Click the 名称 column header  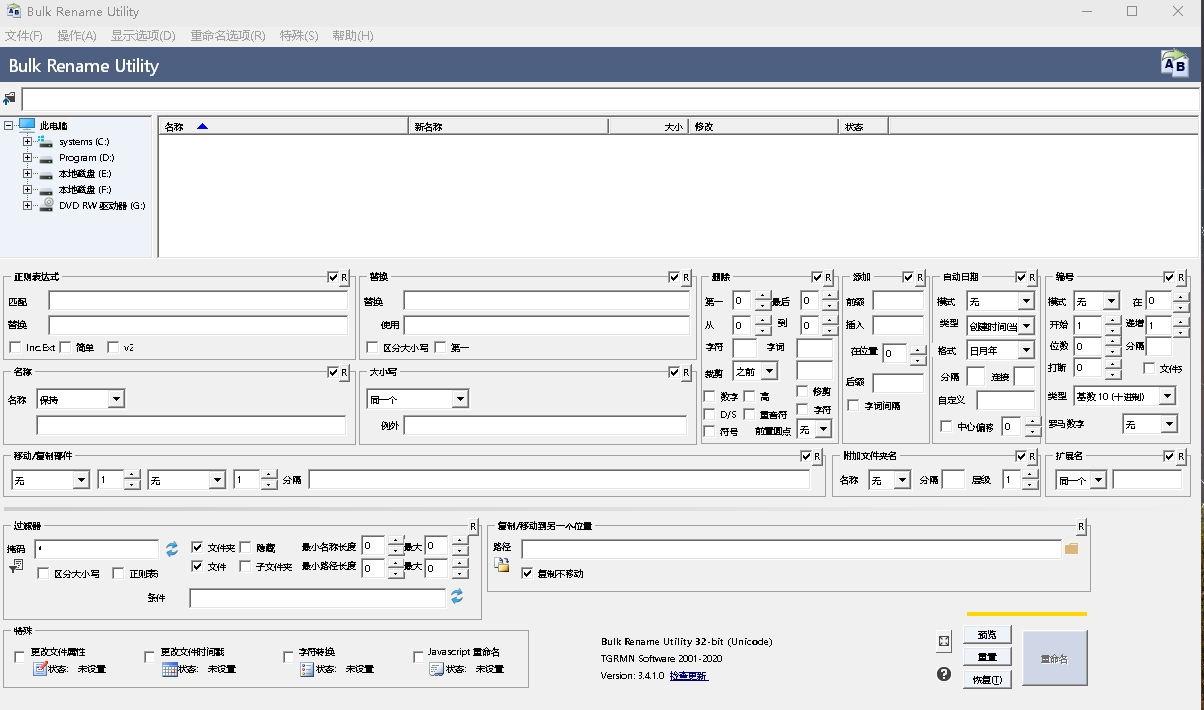click(x=284, y=126)
